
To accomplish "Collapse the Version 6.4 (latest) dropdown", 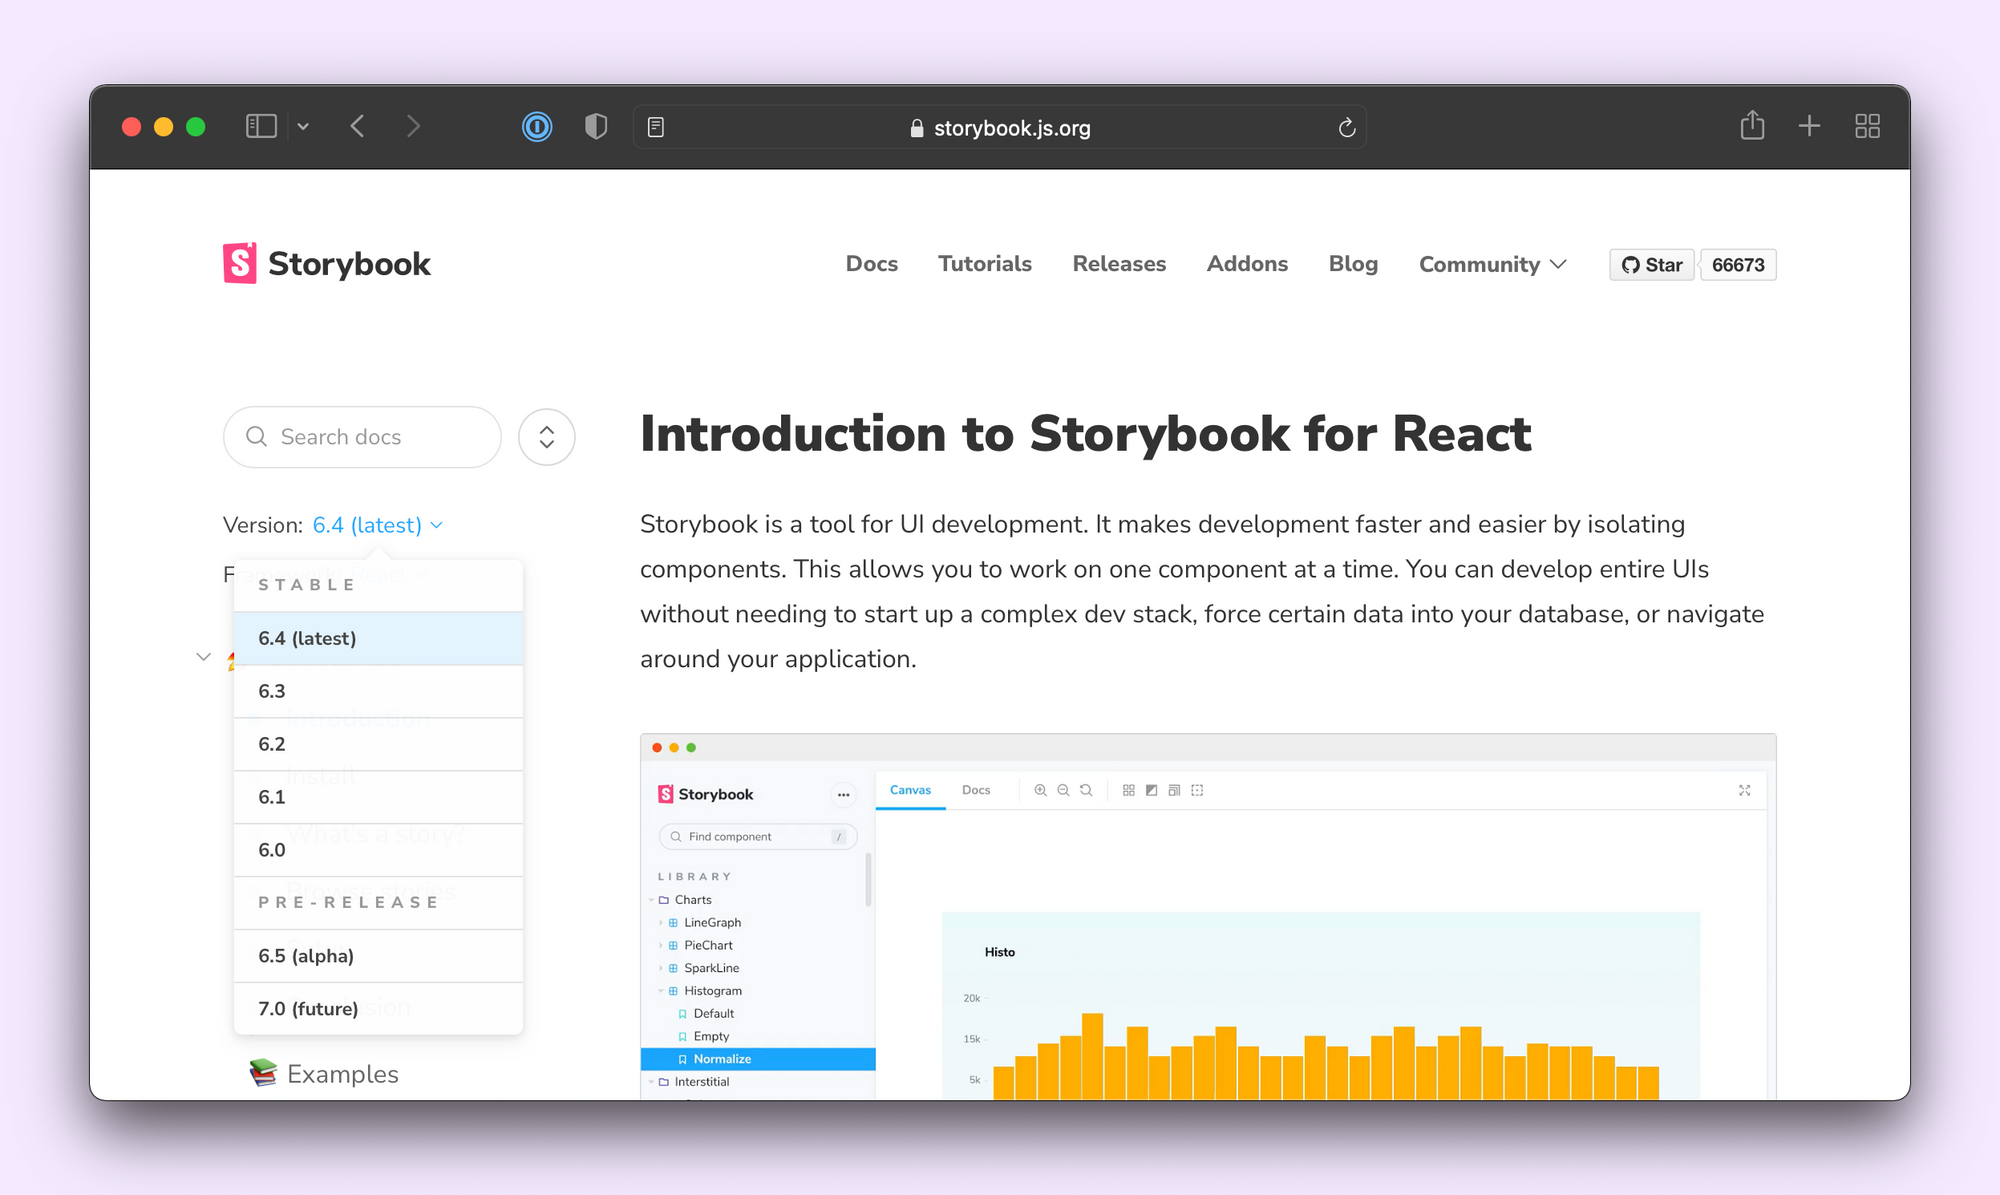I will (x=377, y=525).
